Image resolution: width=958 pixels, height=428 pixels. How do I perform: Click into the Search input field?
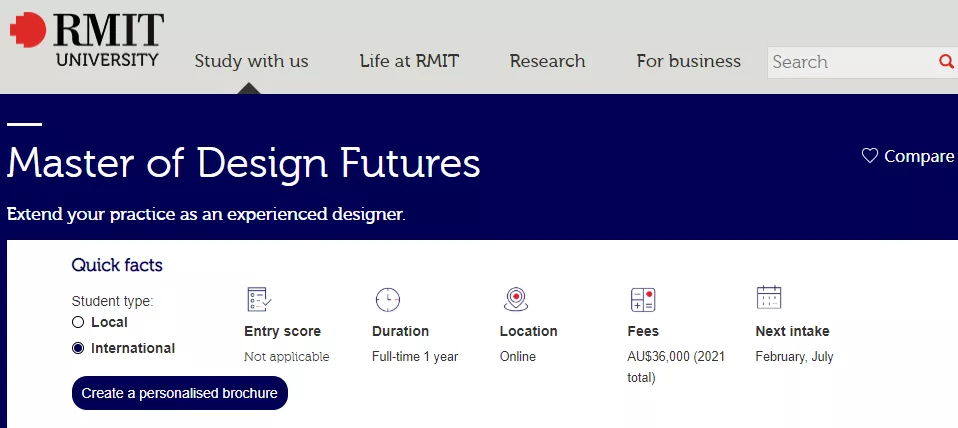click(850, 62)
